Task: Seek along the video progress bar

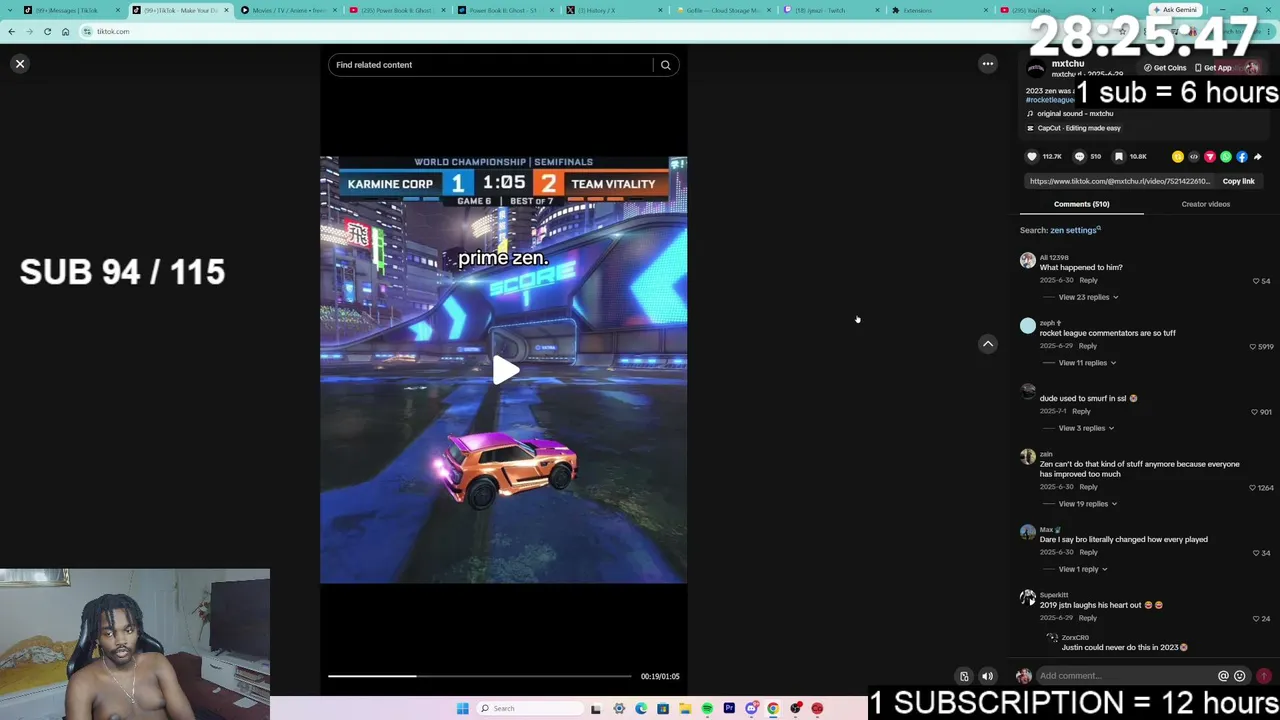Action: pos(480,676)
